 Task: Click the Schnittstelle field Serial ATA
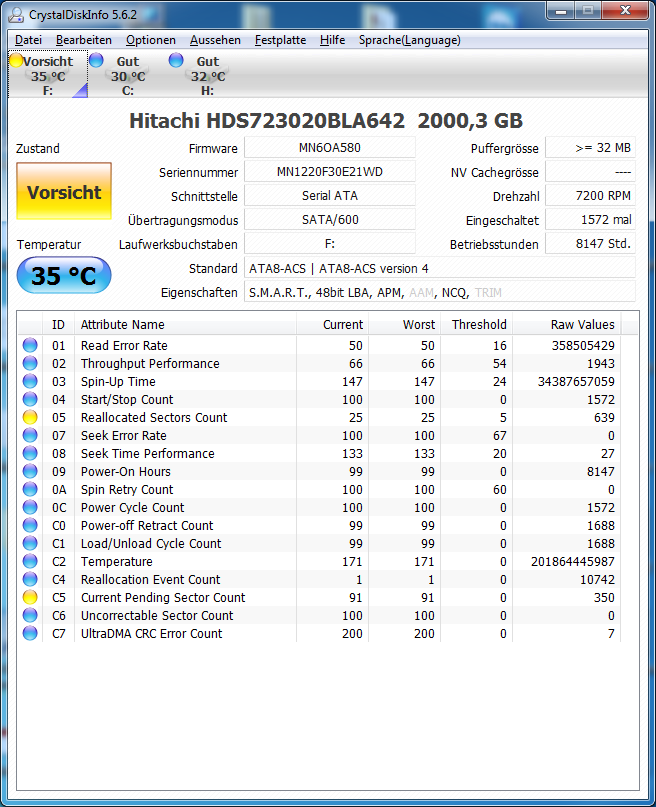[330, 196]
